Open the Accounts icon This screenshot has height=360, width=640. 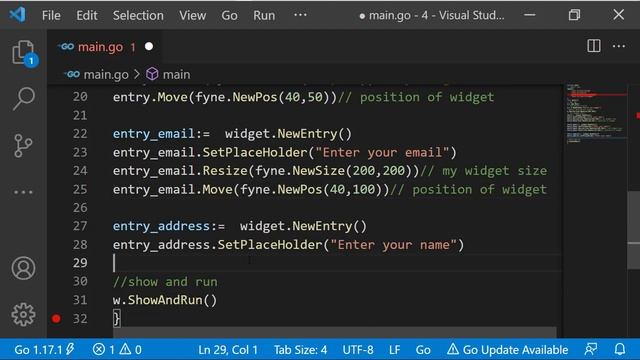[x=23, y=268]
